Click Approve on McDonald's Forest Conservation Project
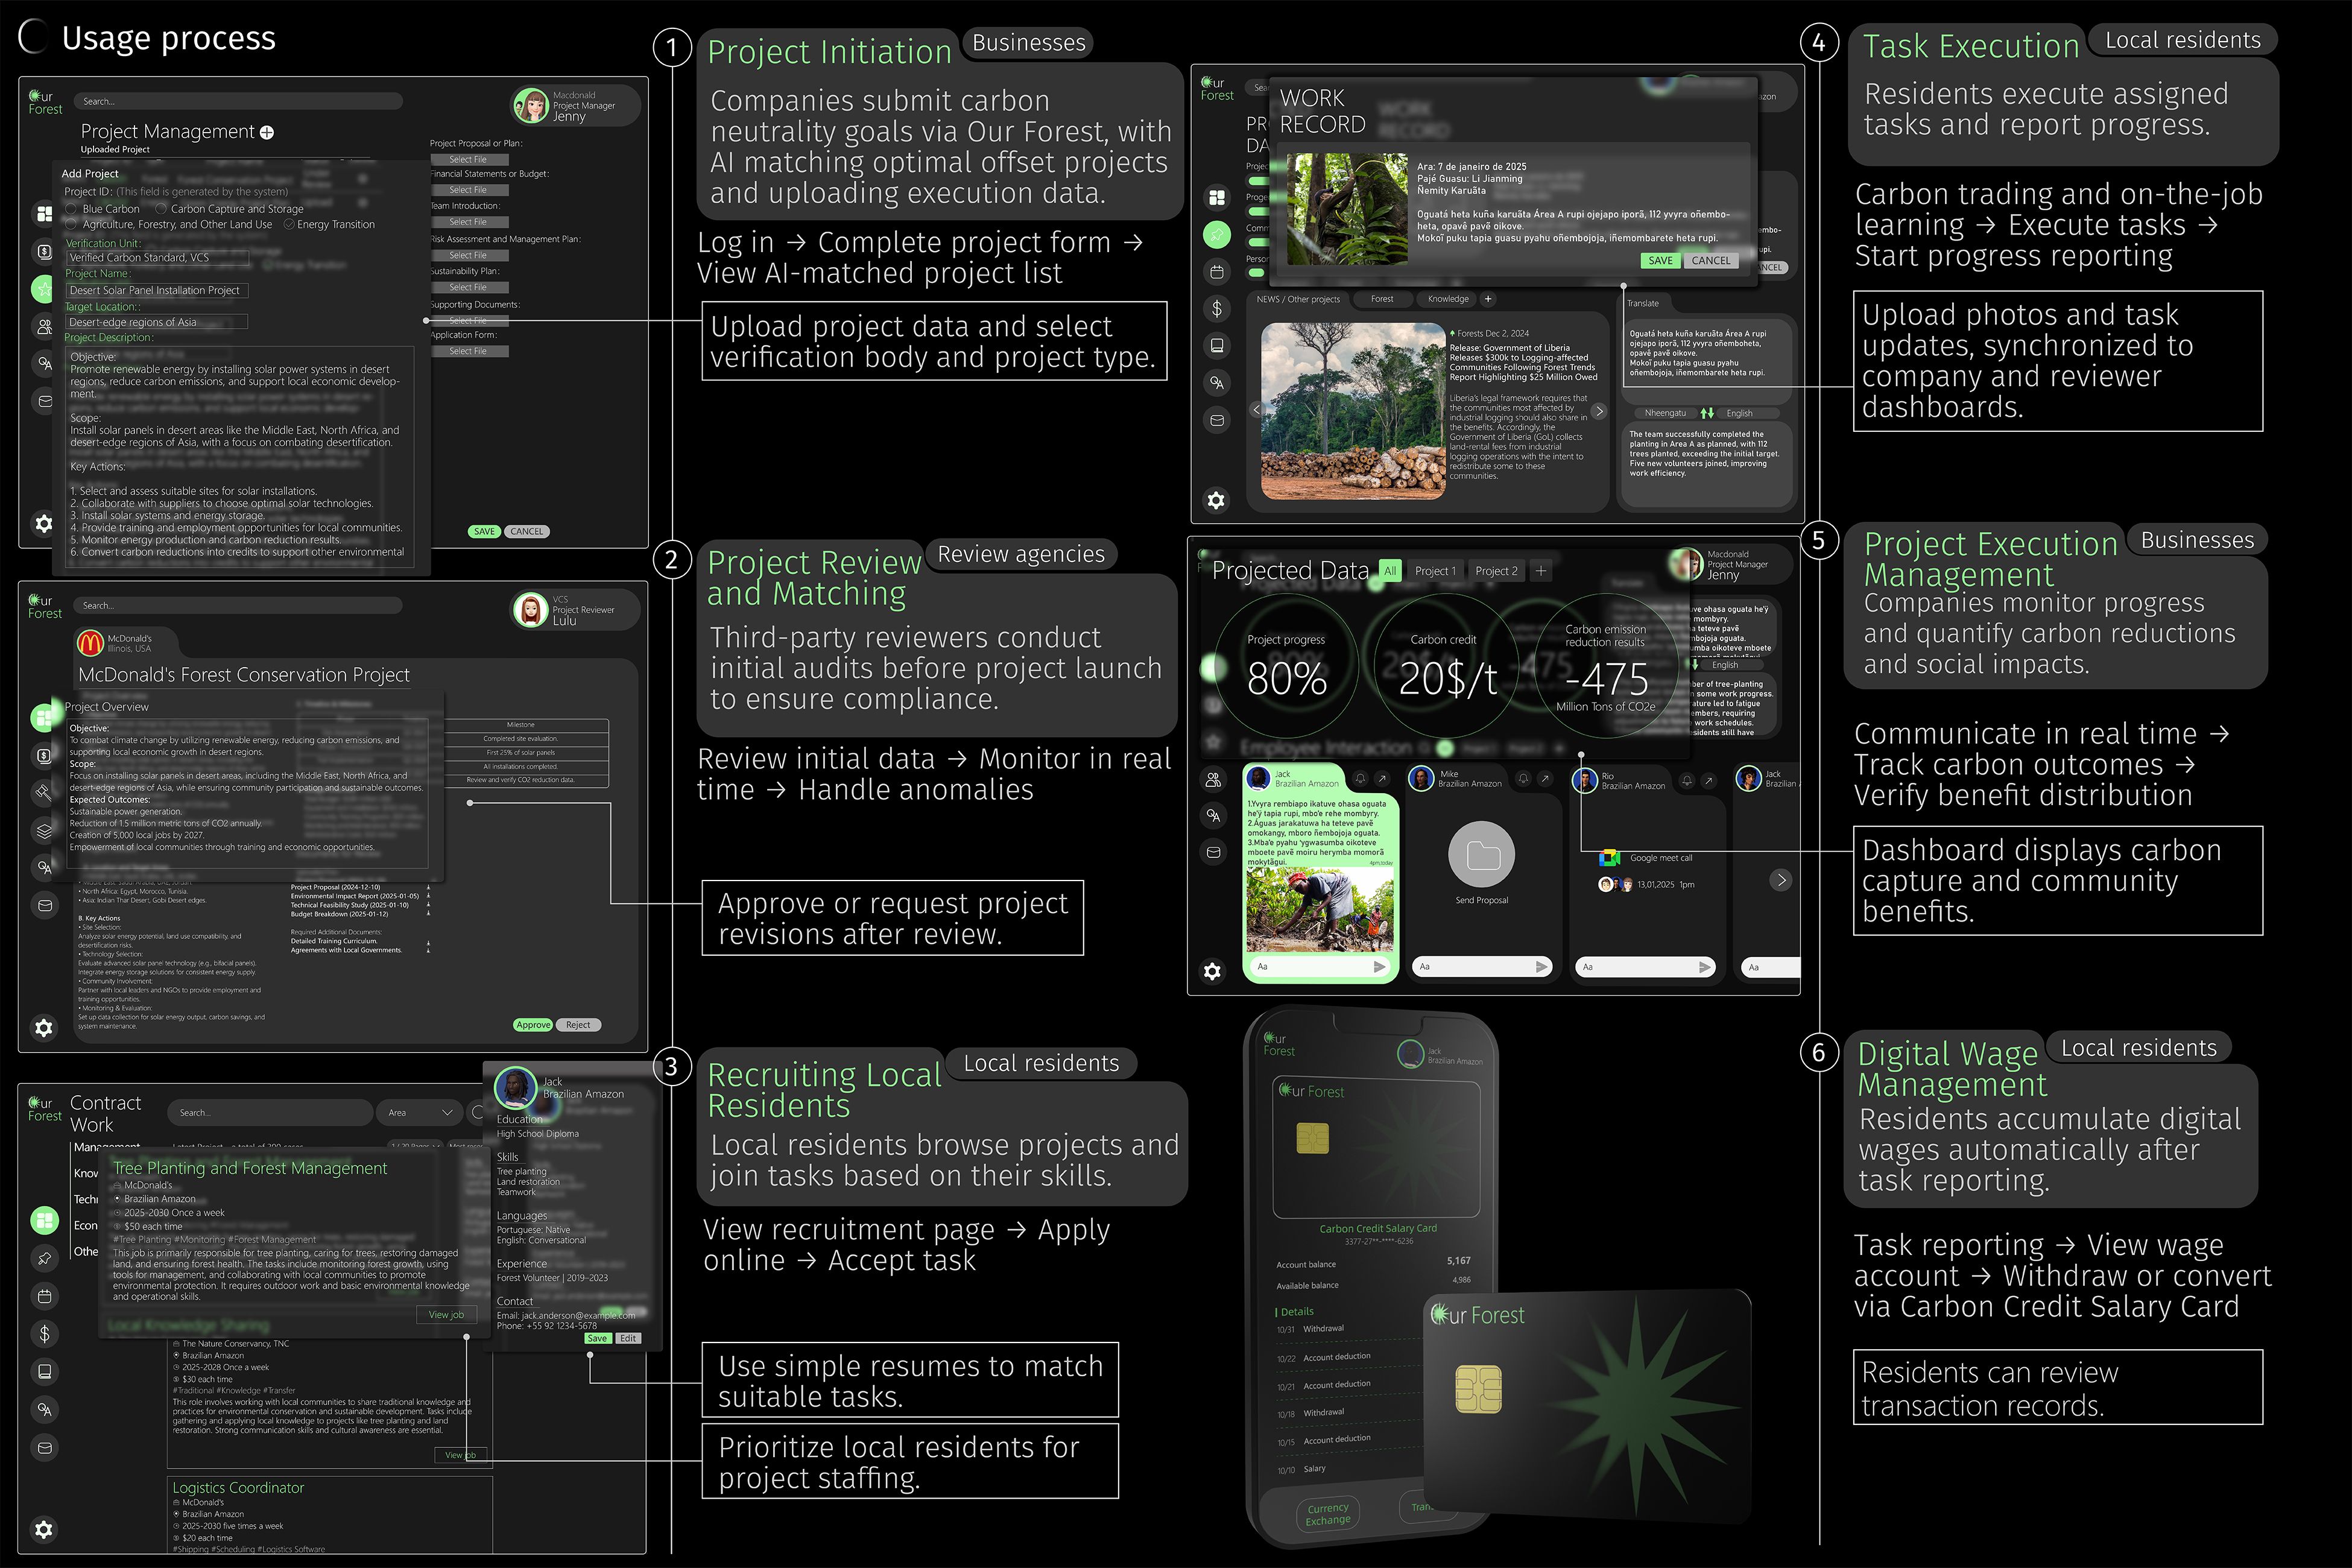The image size is (2352, 1568). [x=533, y=1025]
